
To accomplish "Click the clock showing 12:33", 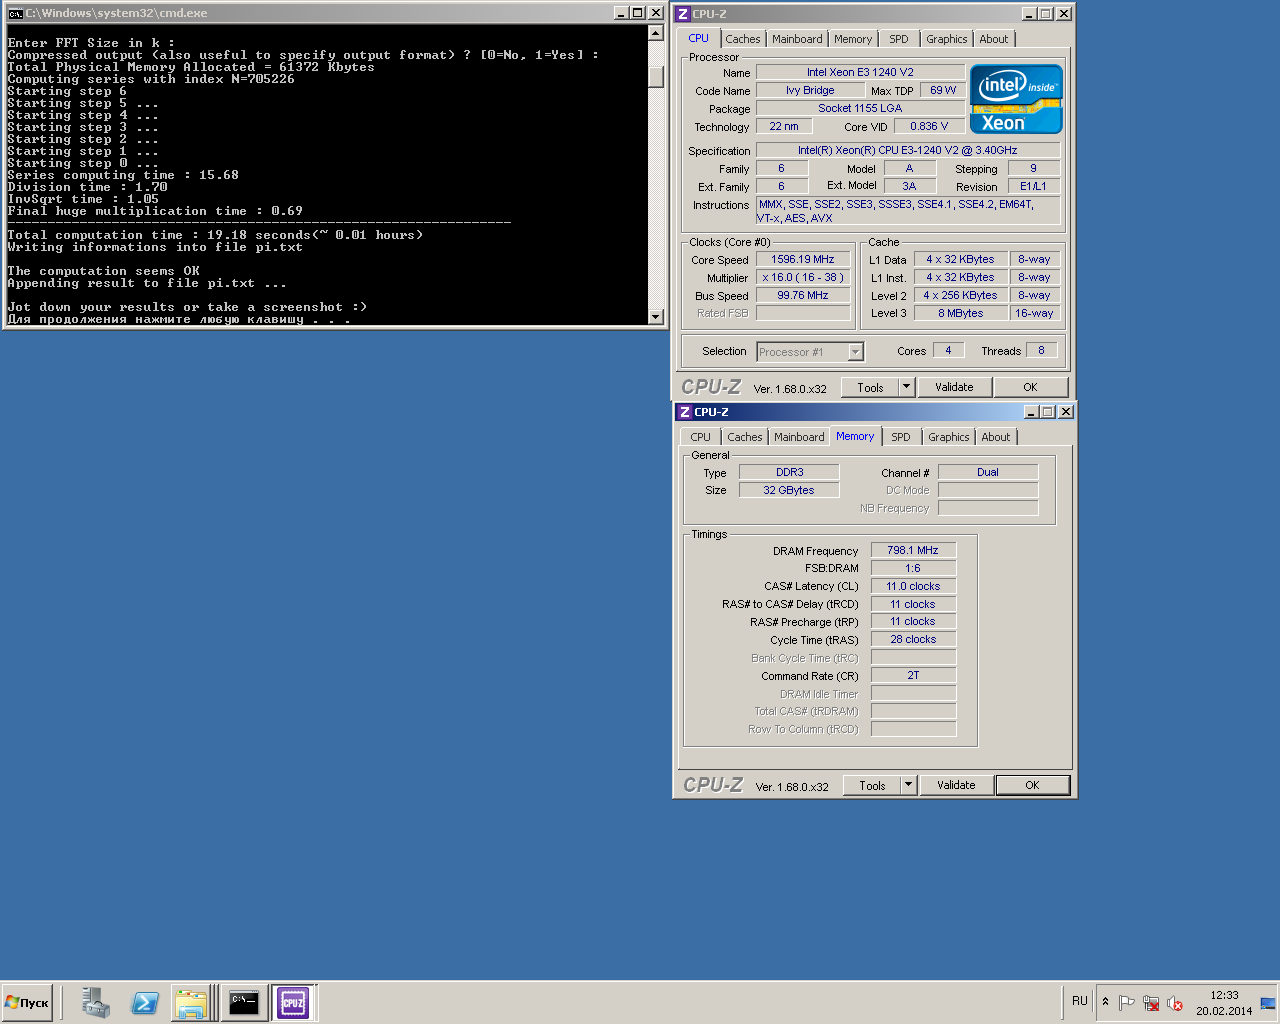I will (1224, 995).
